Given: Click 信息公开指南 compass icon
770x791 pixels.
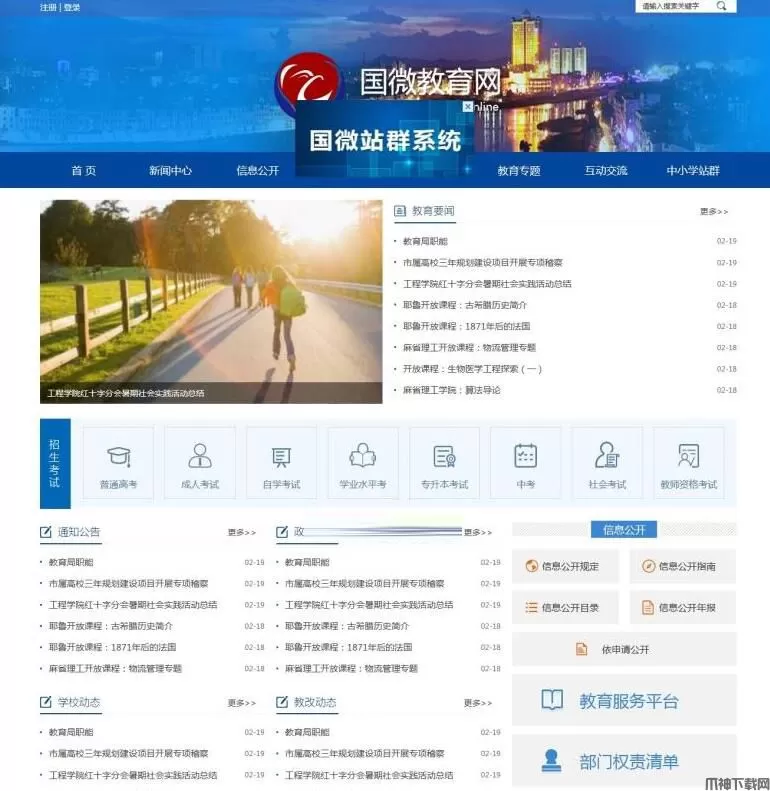Looking at the screenshot, I should tap(648, 566).
